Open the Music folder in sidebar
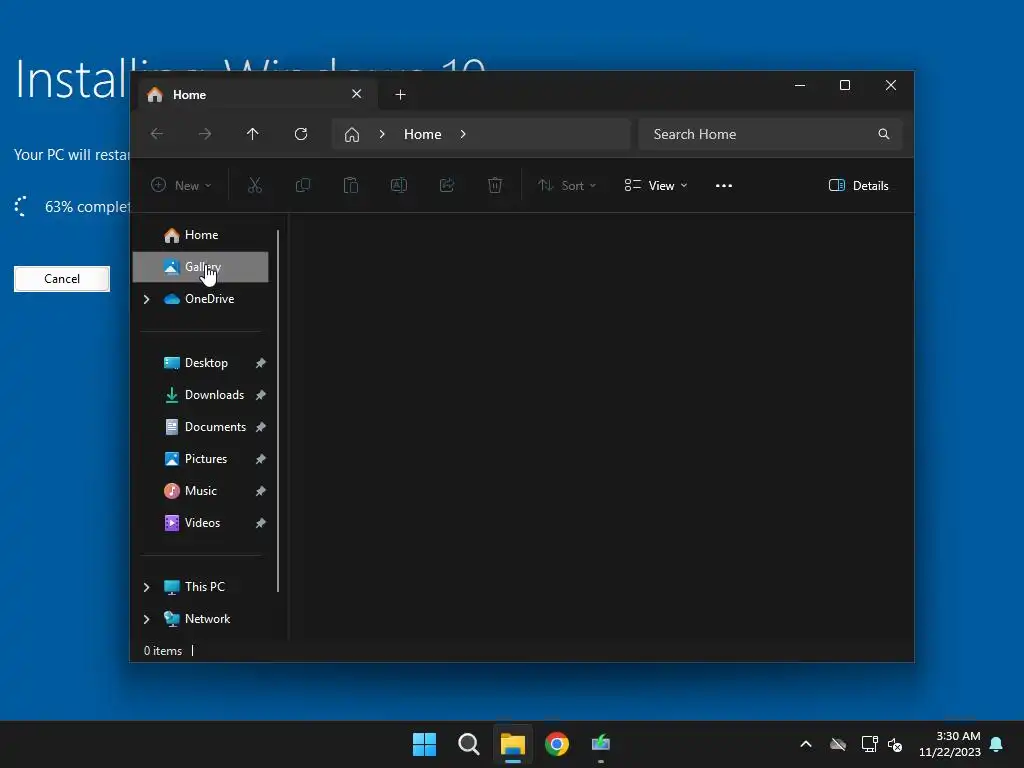This screenshot has width=1024, height=768. [x=200, y=491]
